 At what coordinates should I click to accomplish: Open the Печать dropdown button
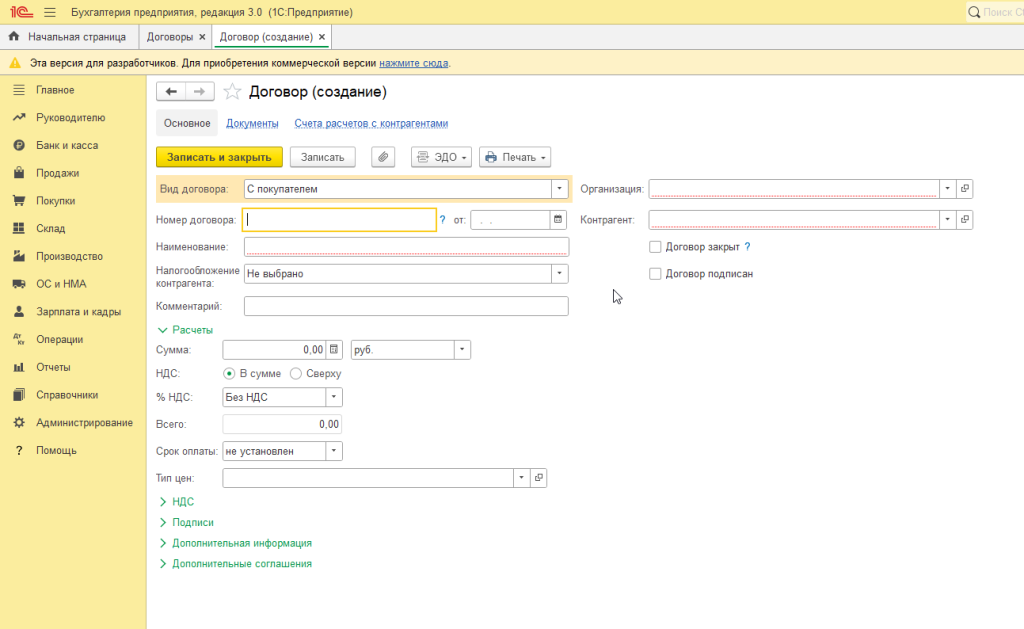[x=515, y=157]
